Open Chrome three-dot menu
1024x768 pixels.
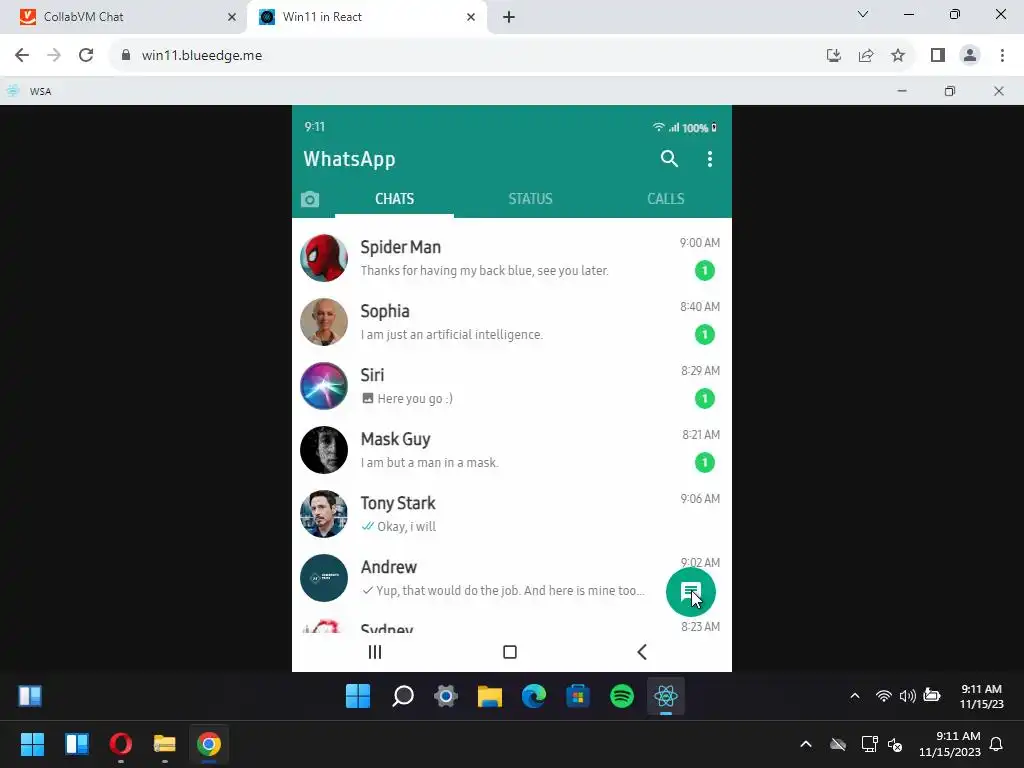1002,56
